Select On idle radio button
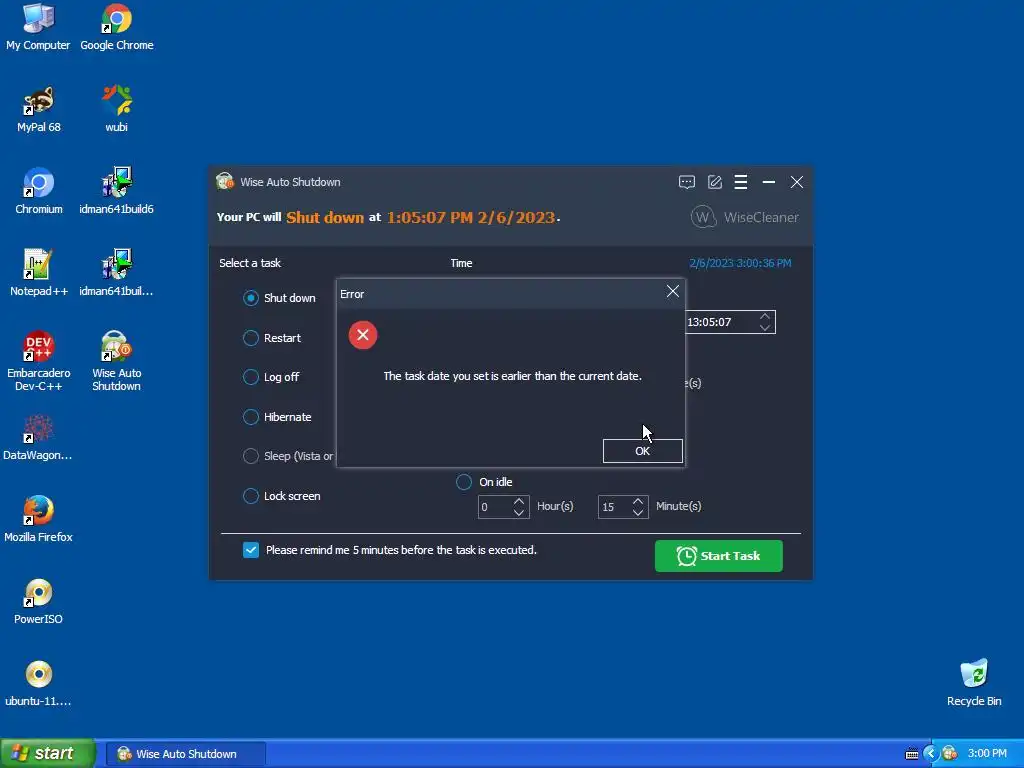Image resolution: width=1024 pixels, height=768 pixels. pyautogui.click(x=464, y=482)
